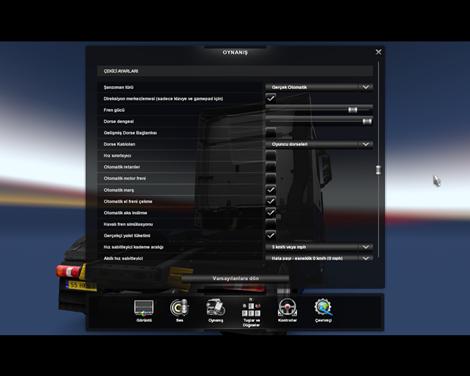
Task: Open the Akıllı hız sabitleyici dropdown
Action: [319, 258]
